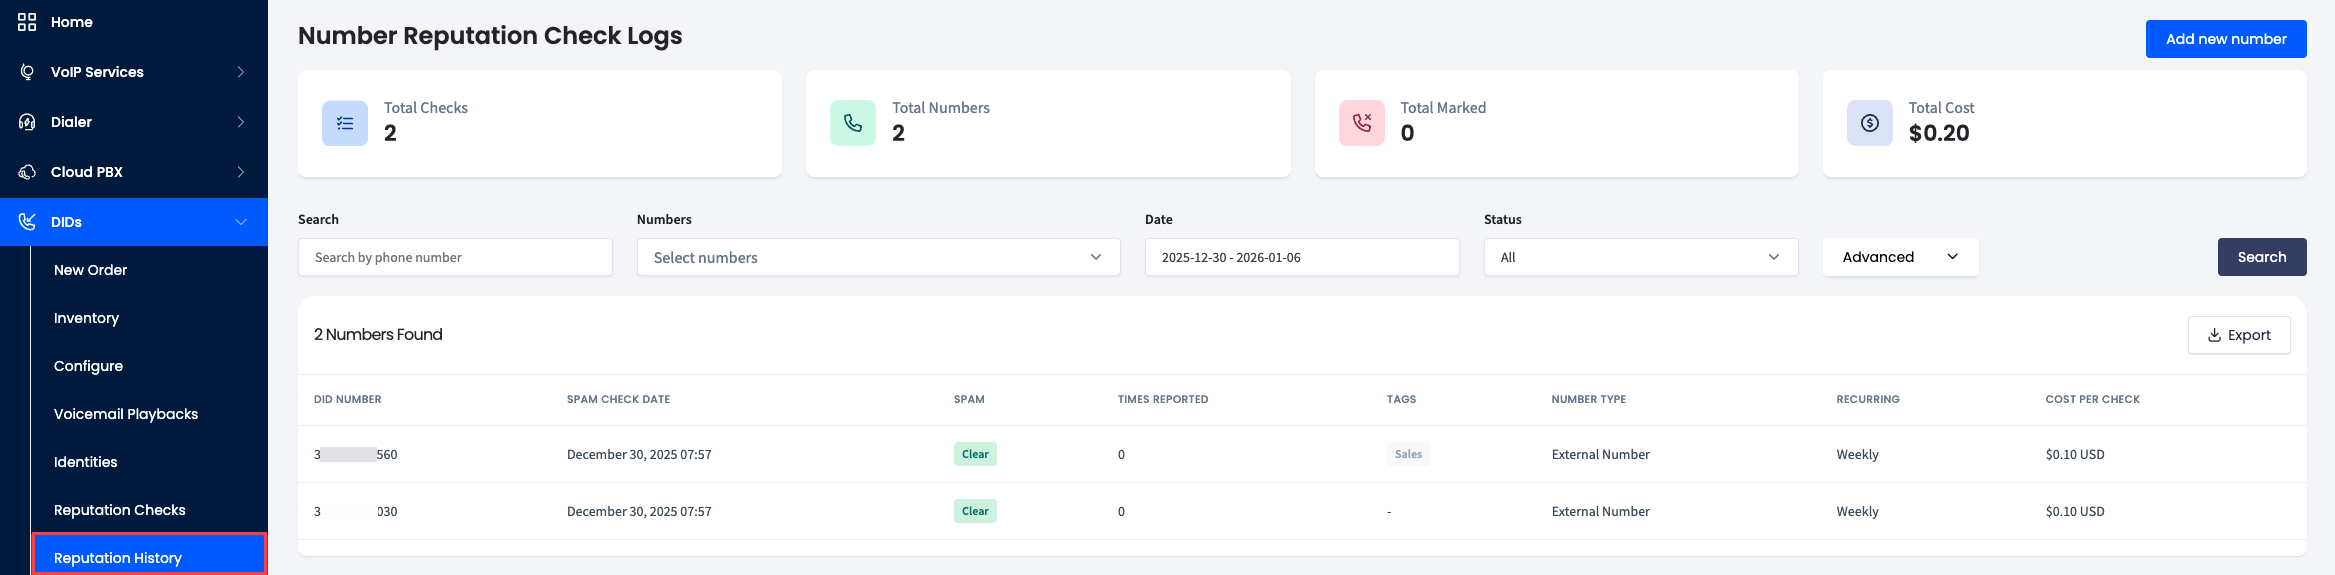This screenshot has height=575, width=2335.
Task: Click COST PER CHECK column header
Action: pos(2093,399)
